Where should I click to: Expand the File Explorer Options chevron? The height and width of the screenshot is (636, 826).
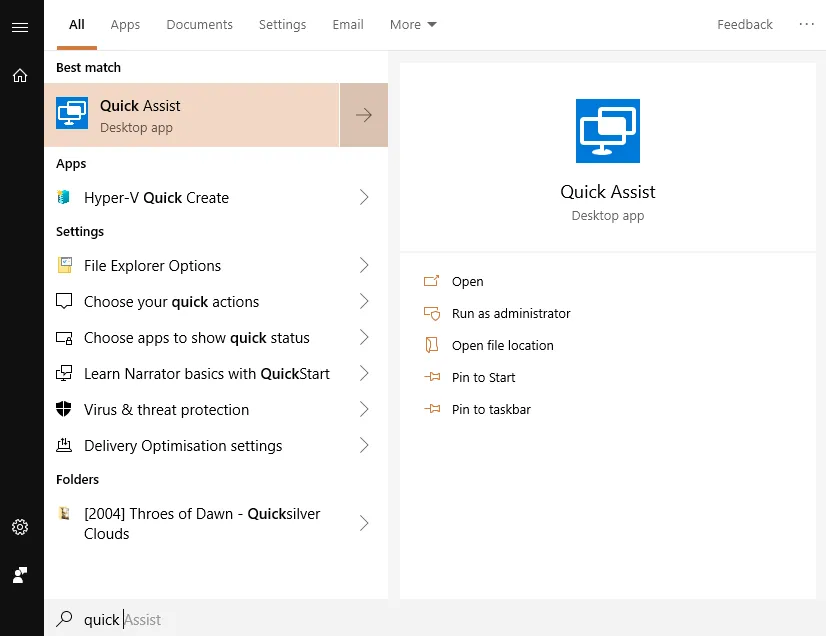tap(363, 265)
